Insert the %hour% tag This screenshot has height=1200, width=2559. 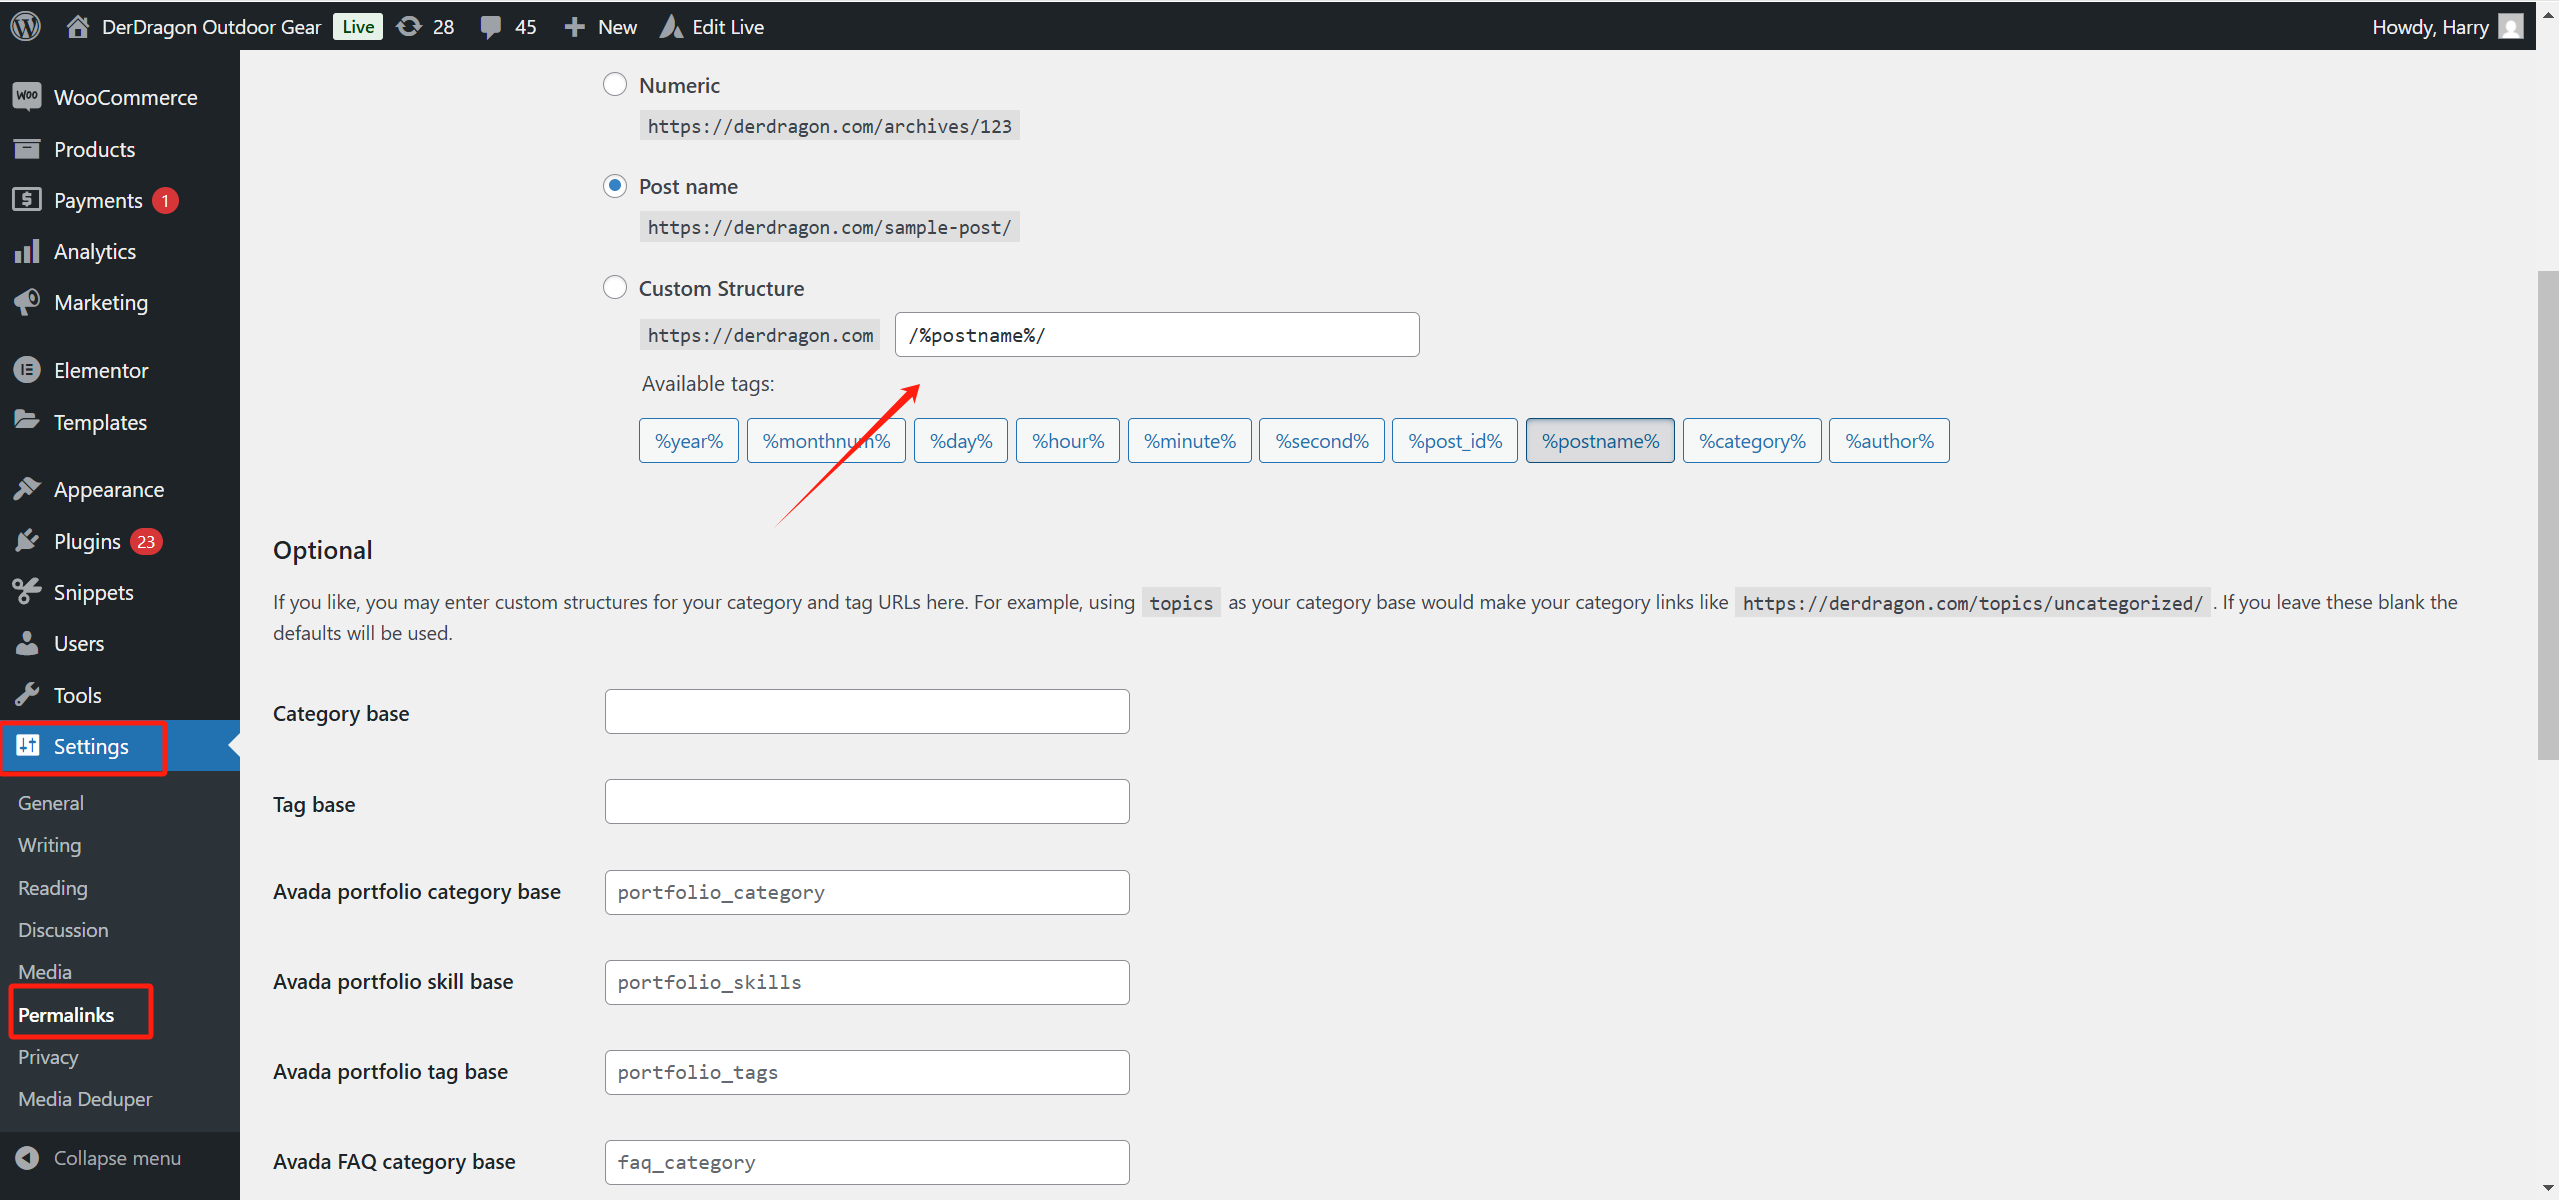click(x=1068, y=440)
